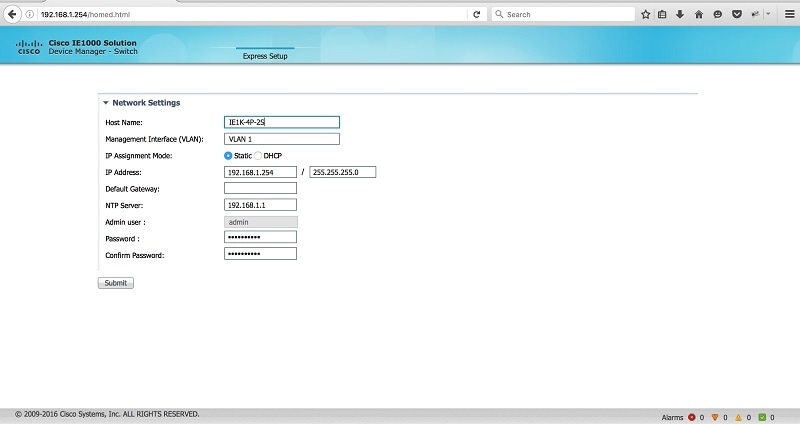Screen dimensions: 800x424
Task: Open the downloads arrow icon
Action: click(x=680, y=14)
